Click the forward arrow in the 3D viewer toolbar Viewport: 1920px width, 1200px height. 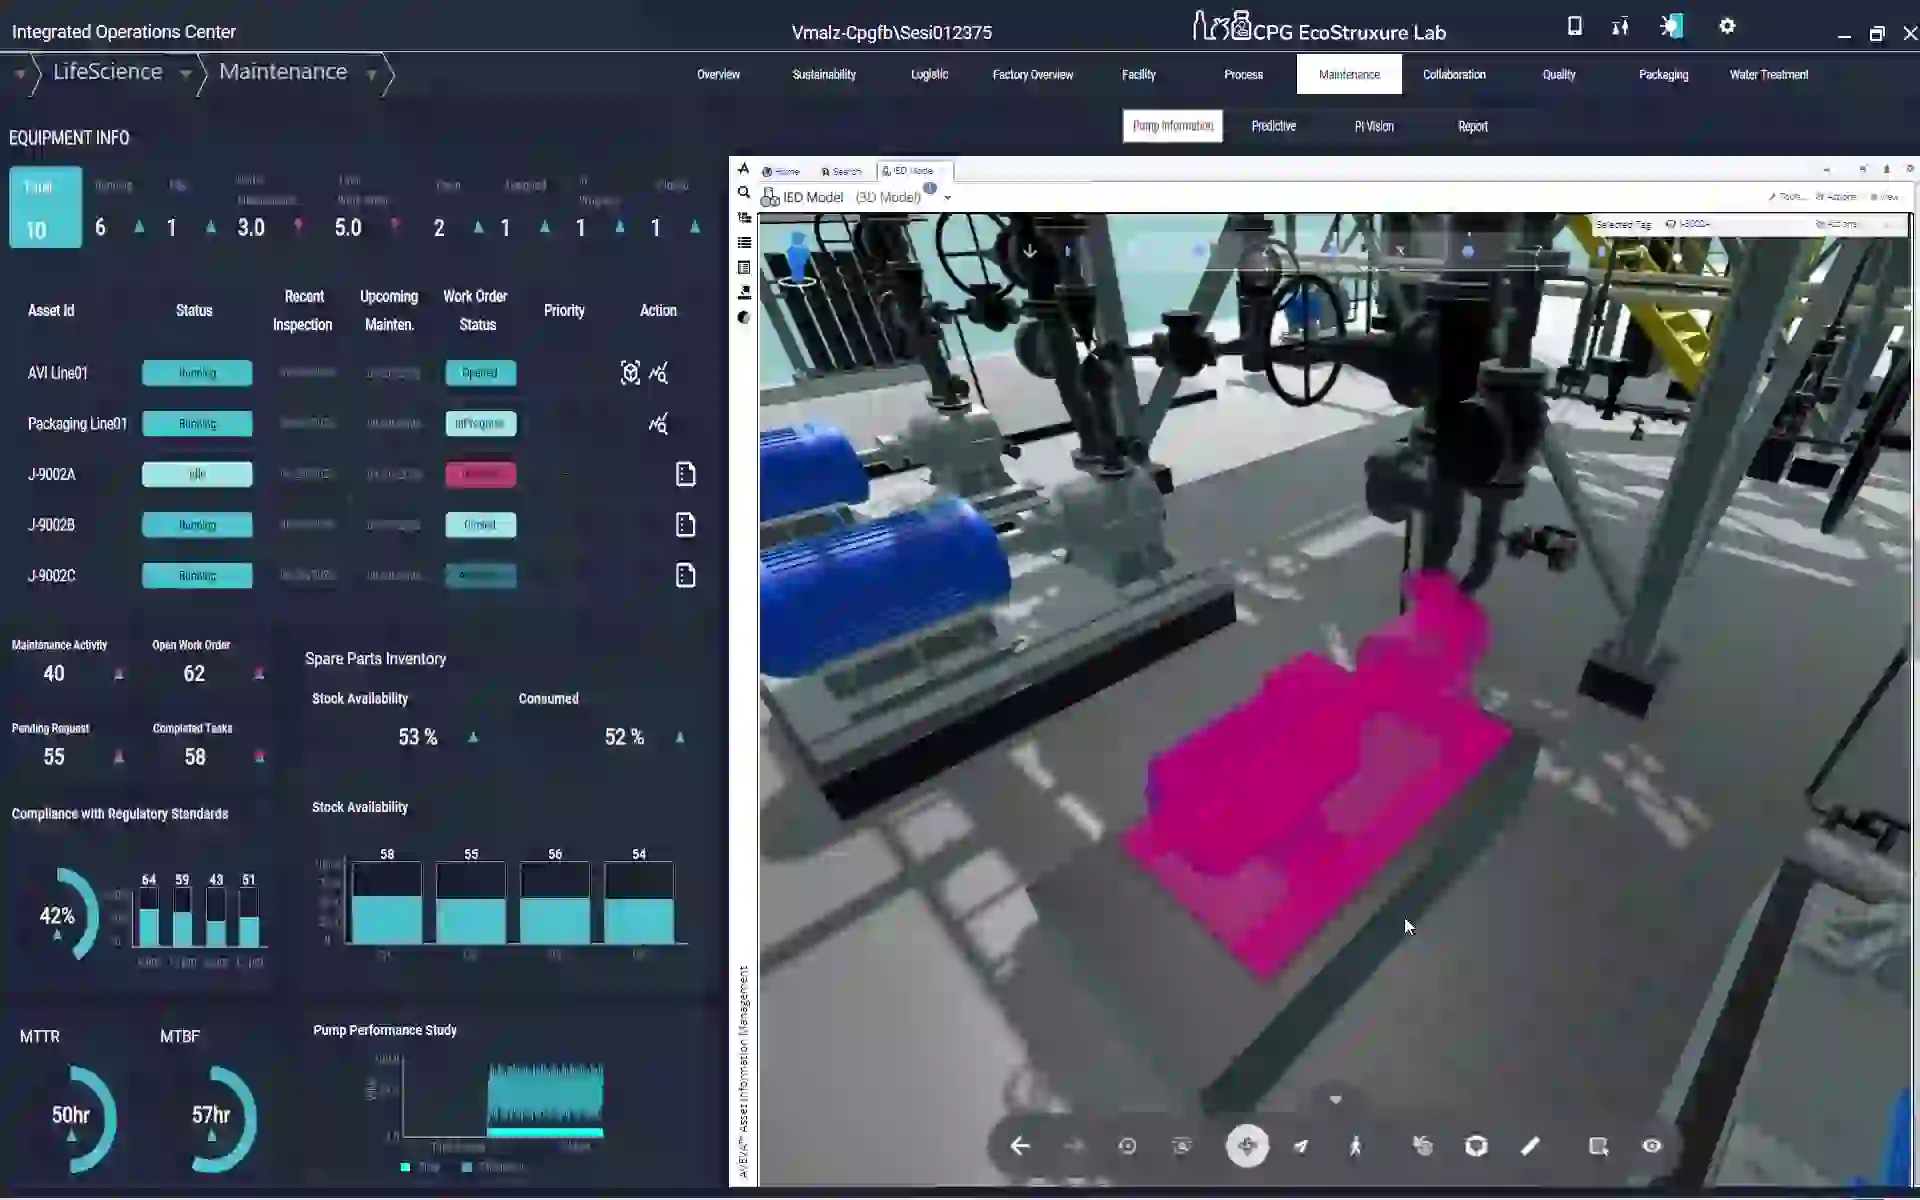(x=1074, y=1146)
